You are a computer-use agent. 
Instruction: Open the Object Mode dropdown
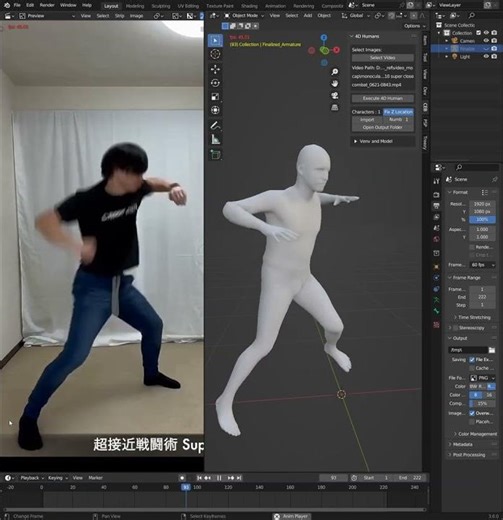point(244,16)
